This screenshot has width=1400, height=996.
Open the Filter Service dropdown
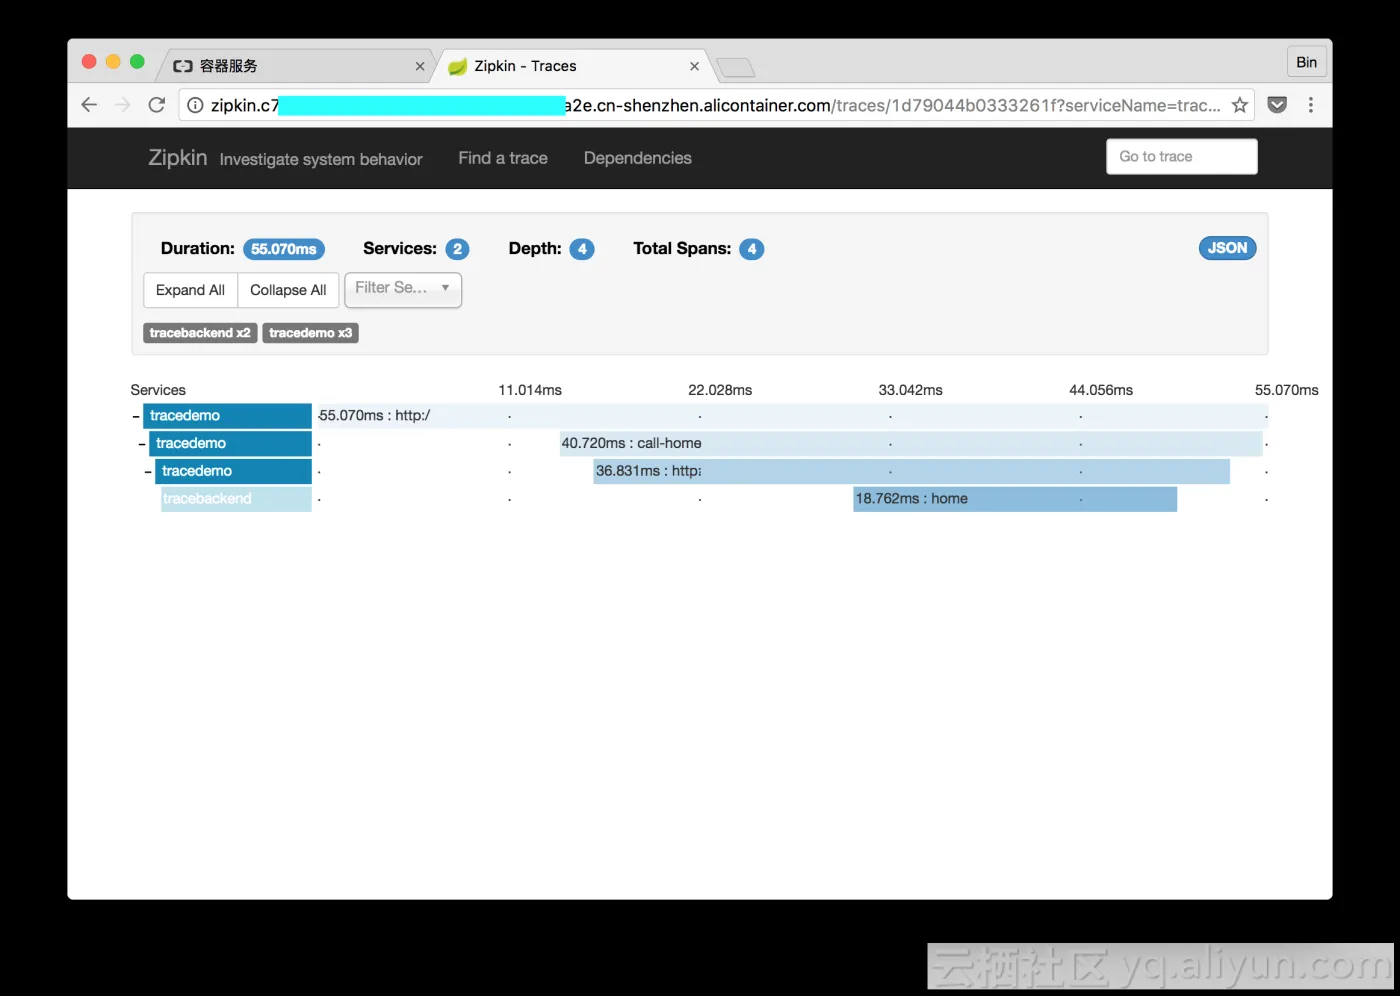403,289
